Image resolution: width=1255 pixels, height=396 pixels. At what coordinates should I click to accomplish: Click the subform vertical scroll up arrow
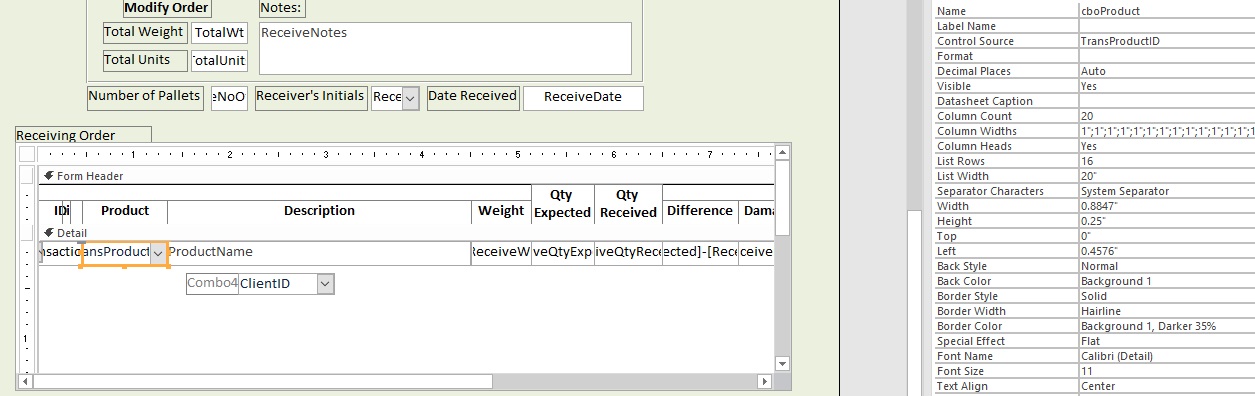click(x=782, y=153)
